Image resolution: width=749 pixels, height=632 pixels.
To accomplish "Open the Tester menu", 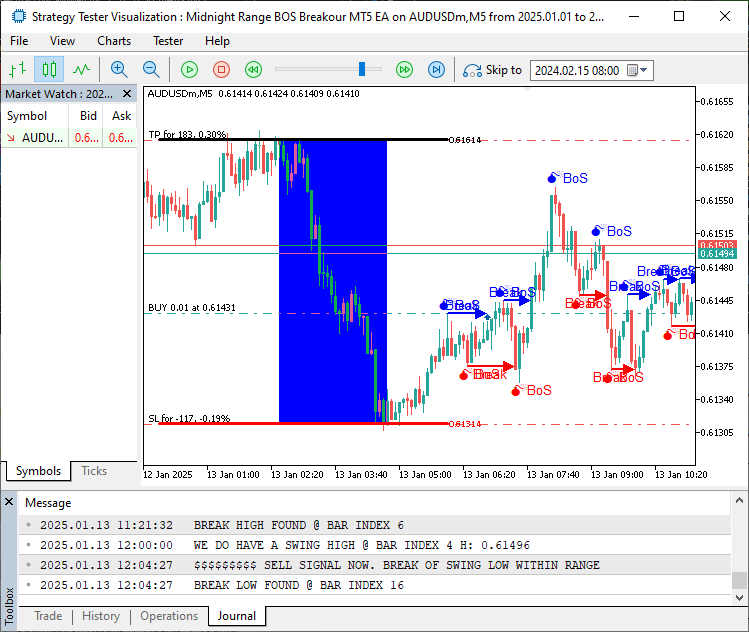I will 167,41.
